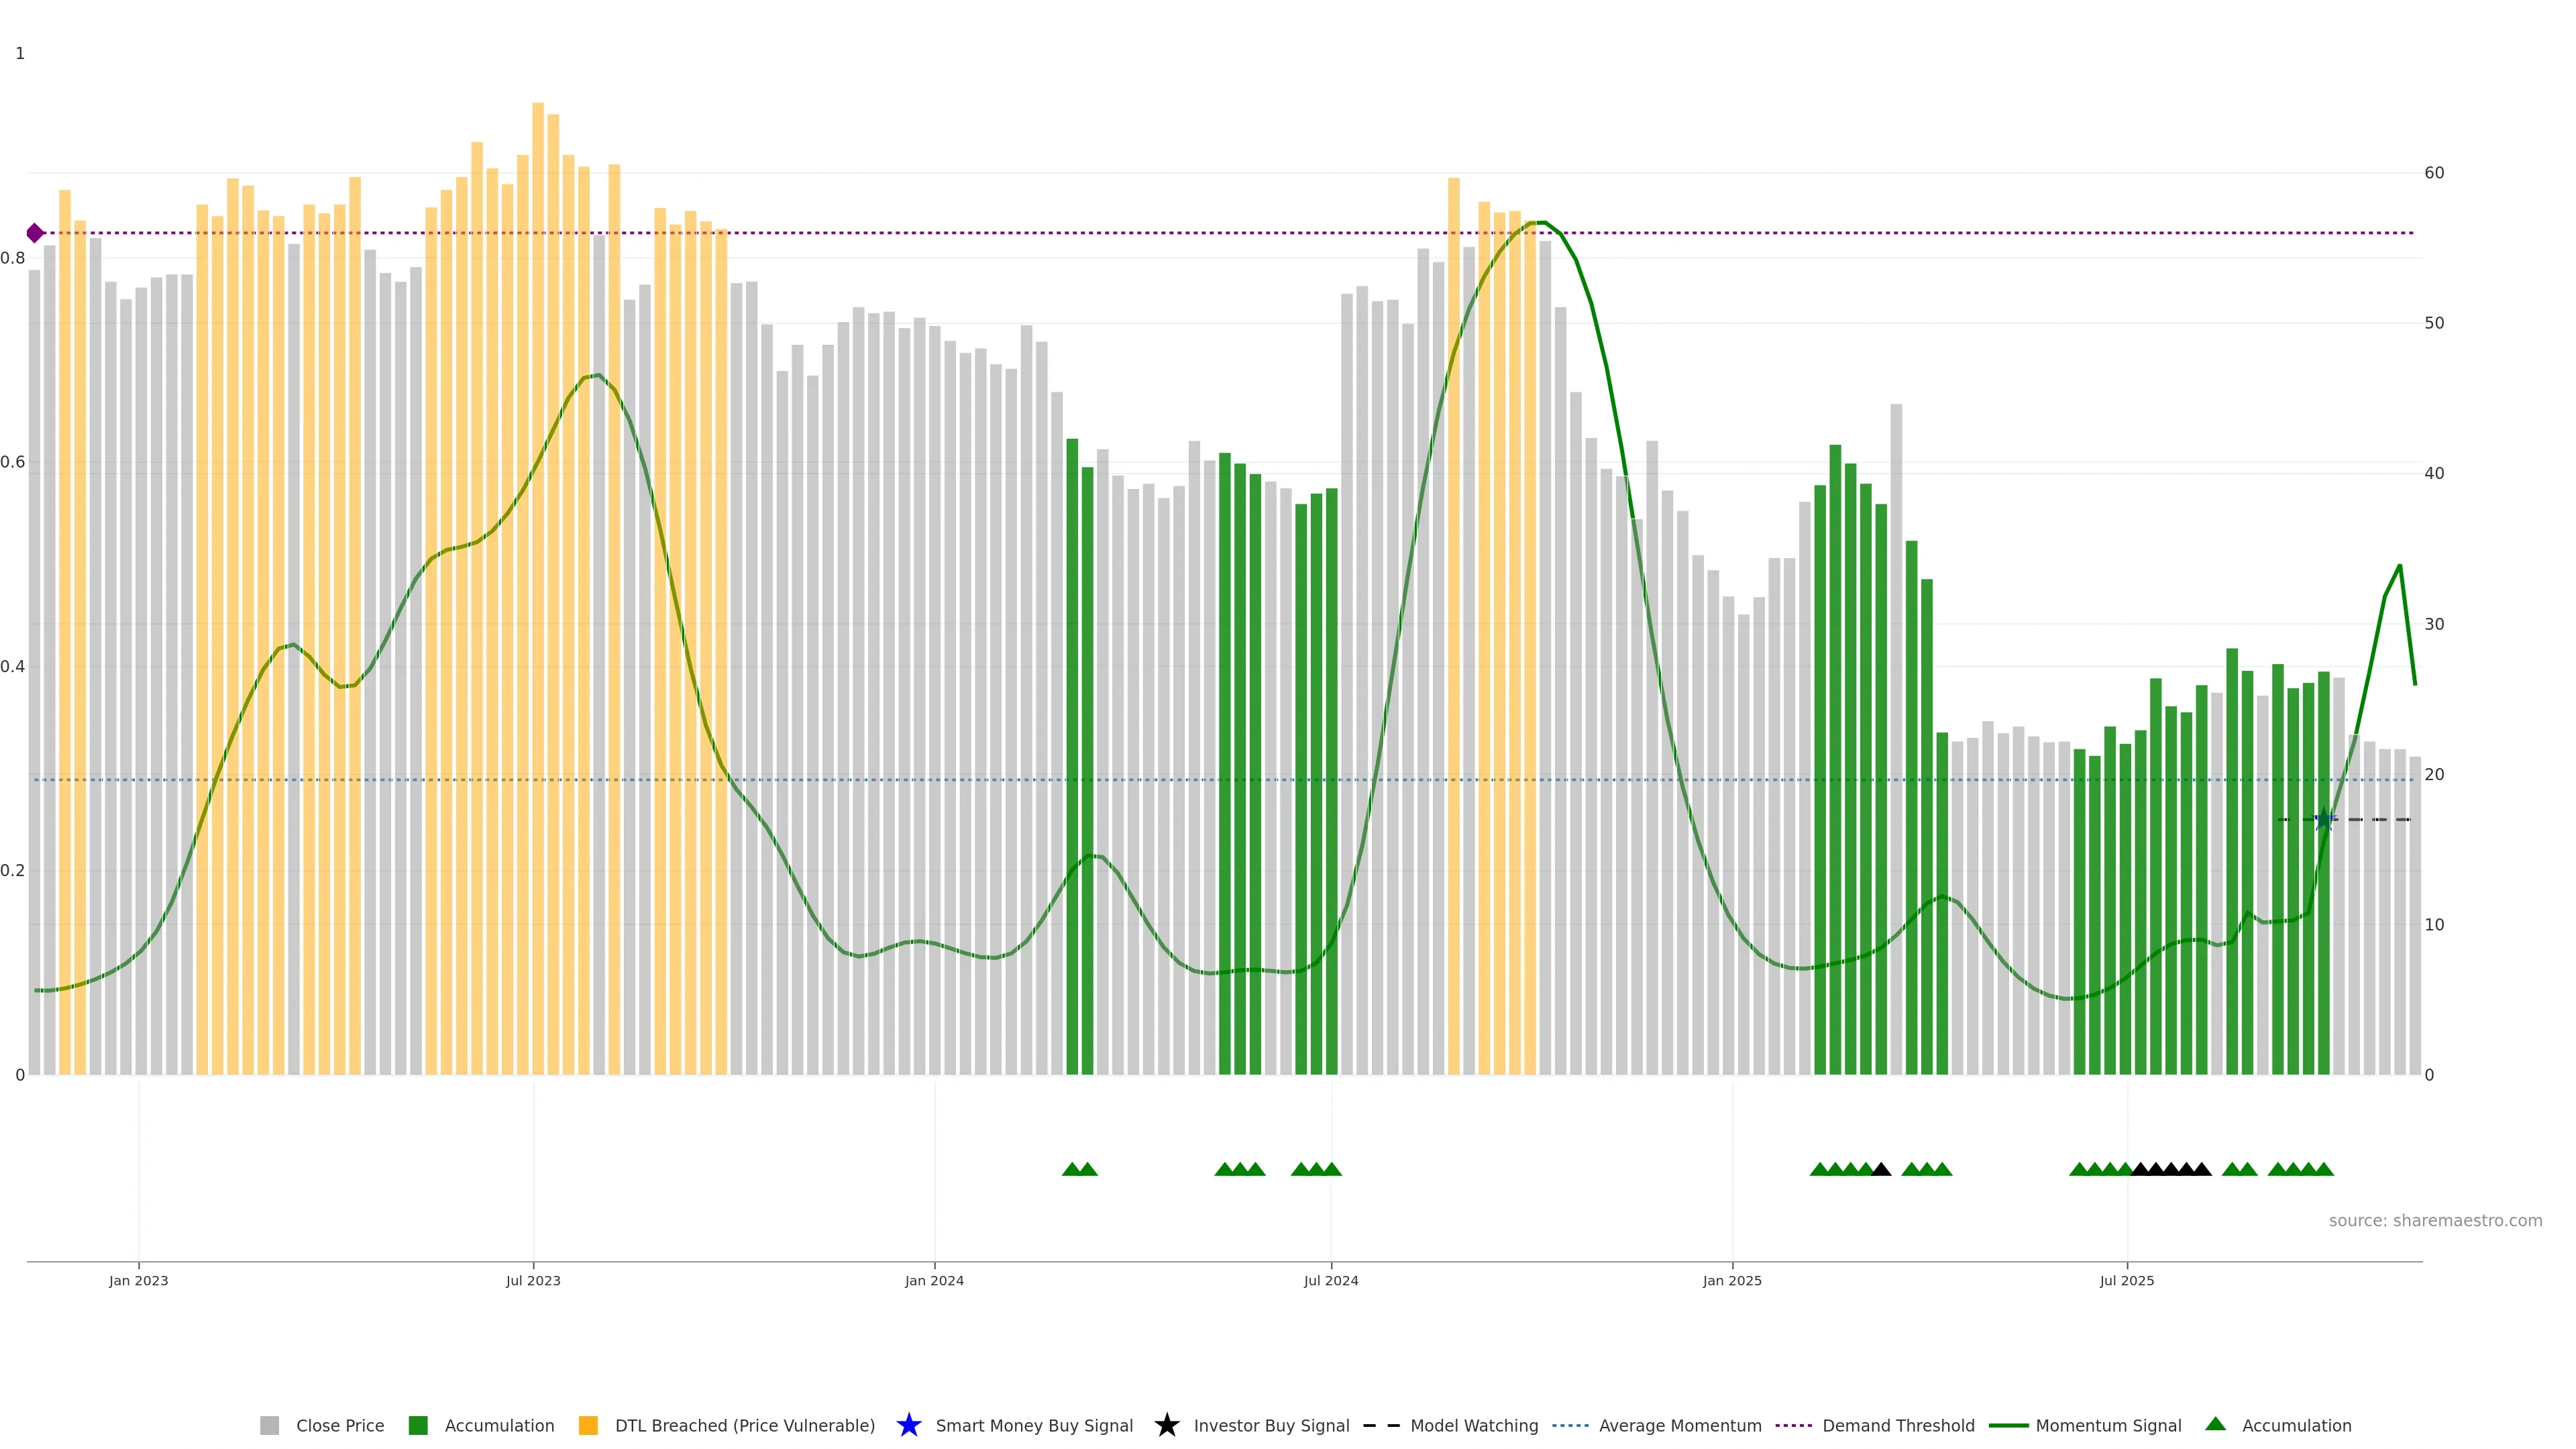Click the green triangle Accumulation legend icon
Image resolution: width=2576 pixels, height=1449 pixels.
coord(2215,1424)
